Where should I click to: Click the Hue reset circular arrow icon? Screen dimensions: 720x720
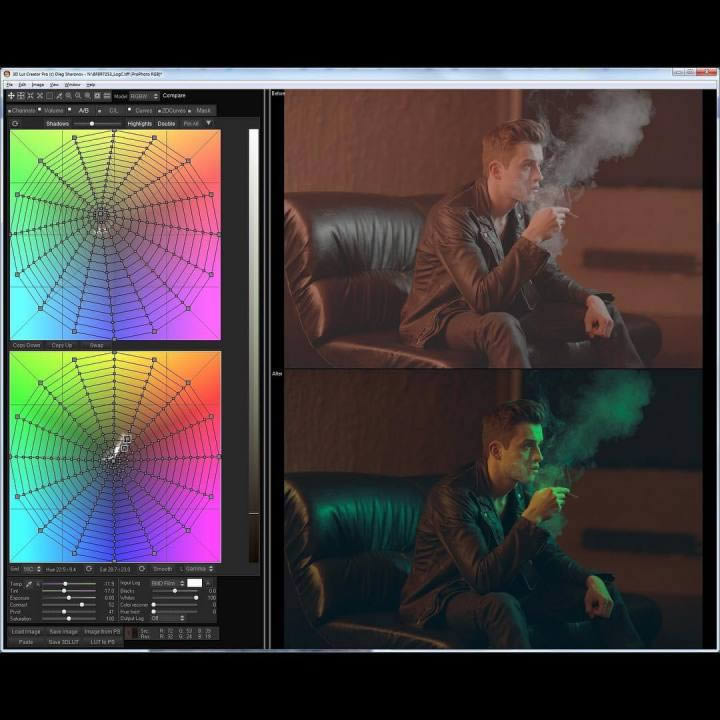coord(89,569)
